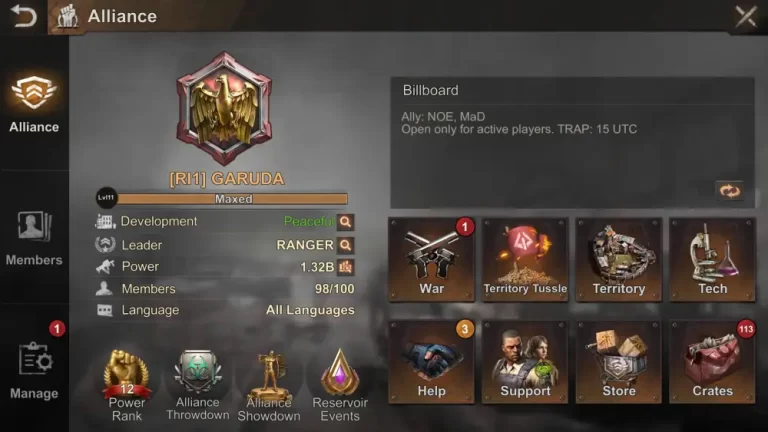The height and width of the screenshot is (432, 768).
Task: Select the Alliance sidebar tab
Action: coord(34,104)
